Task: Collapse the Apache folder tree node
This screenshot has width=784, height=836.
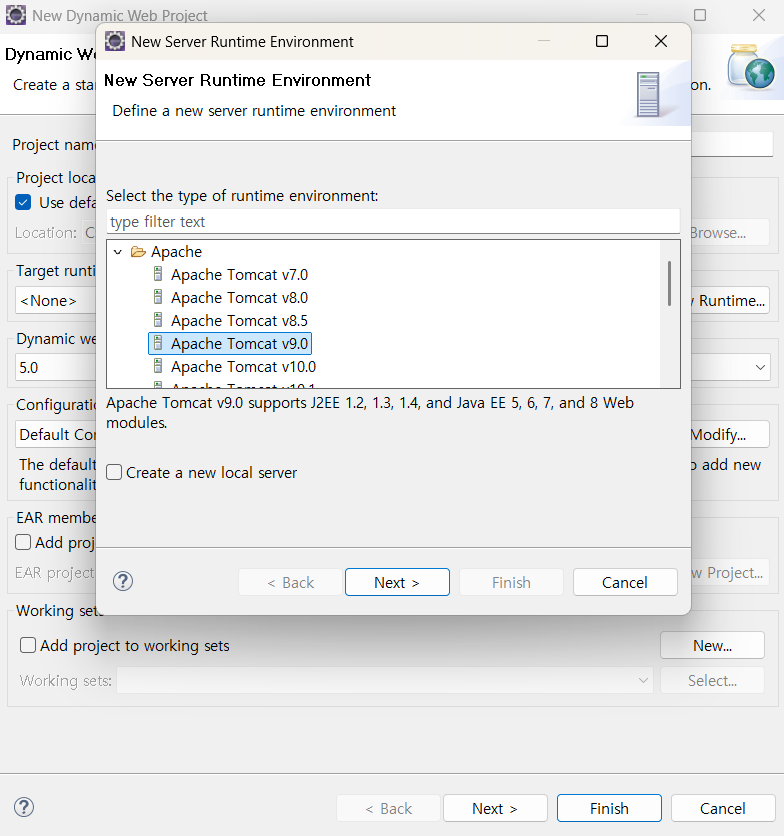Action: [118, 252]
